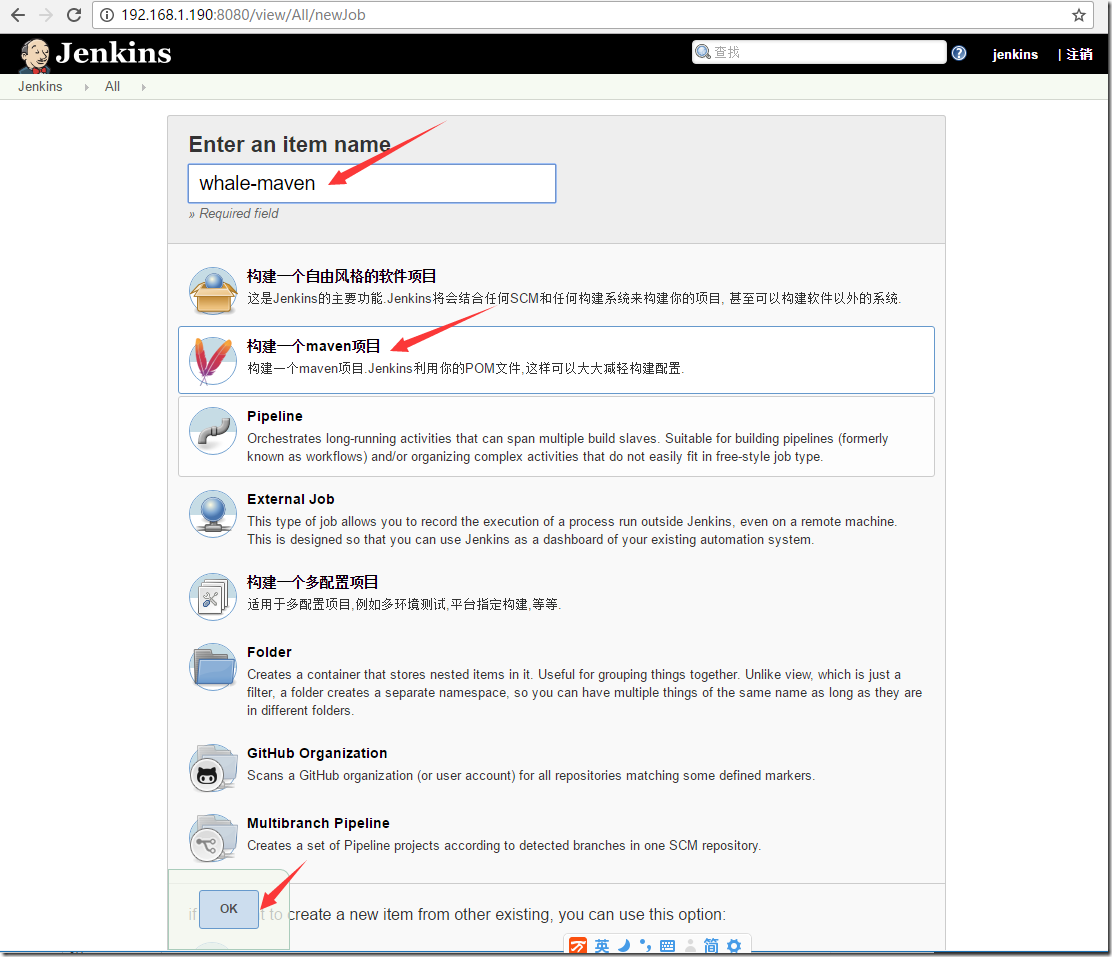Click the URL address bar
This screenshot has height=957, width=1112.
[x=592, y=15]
